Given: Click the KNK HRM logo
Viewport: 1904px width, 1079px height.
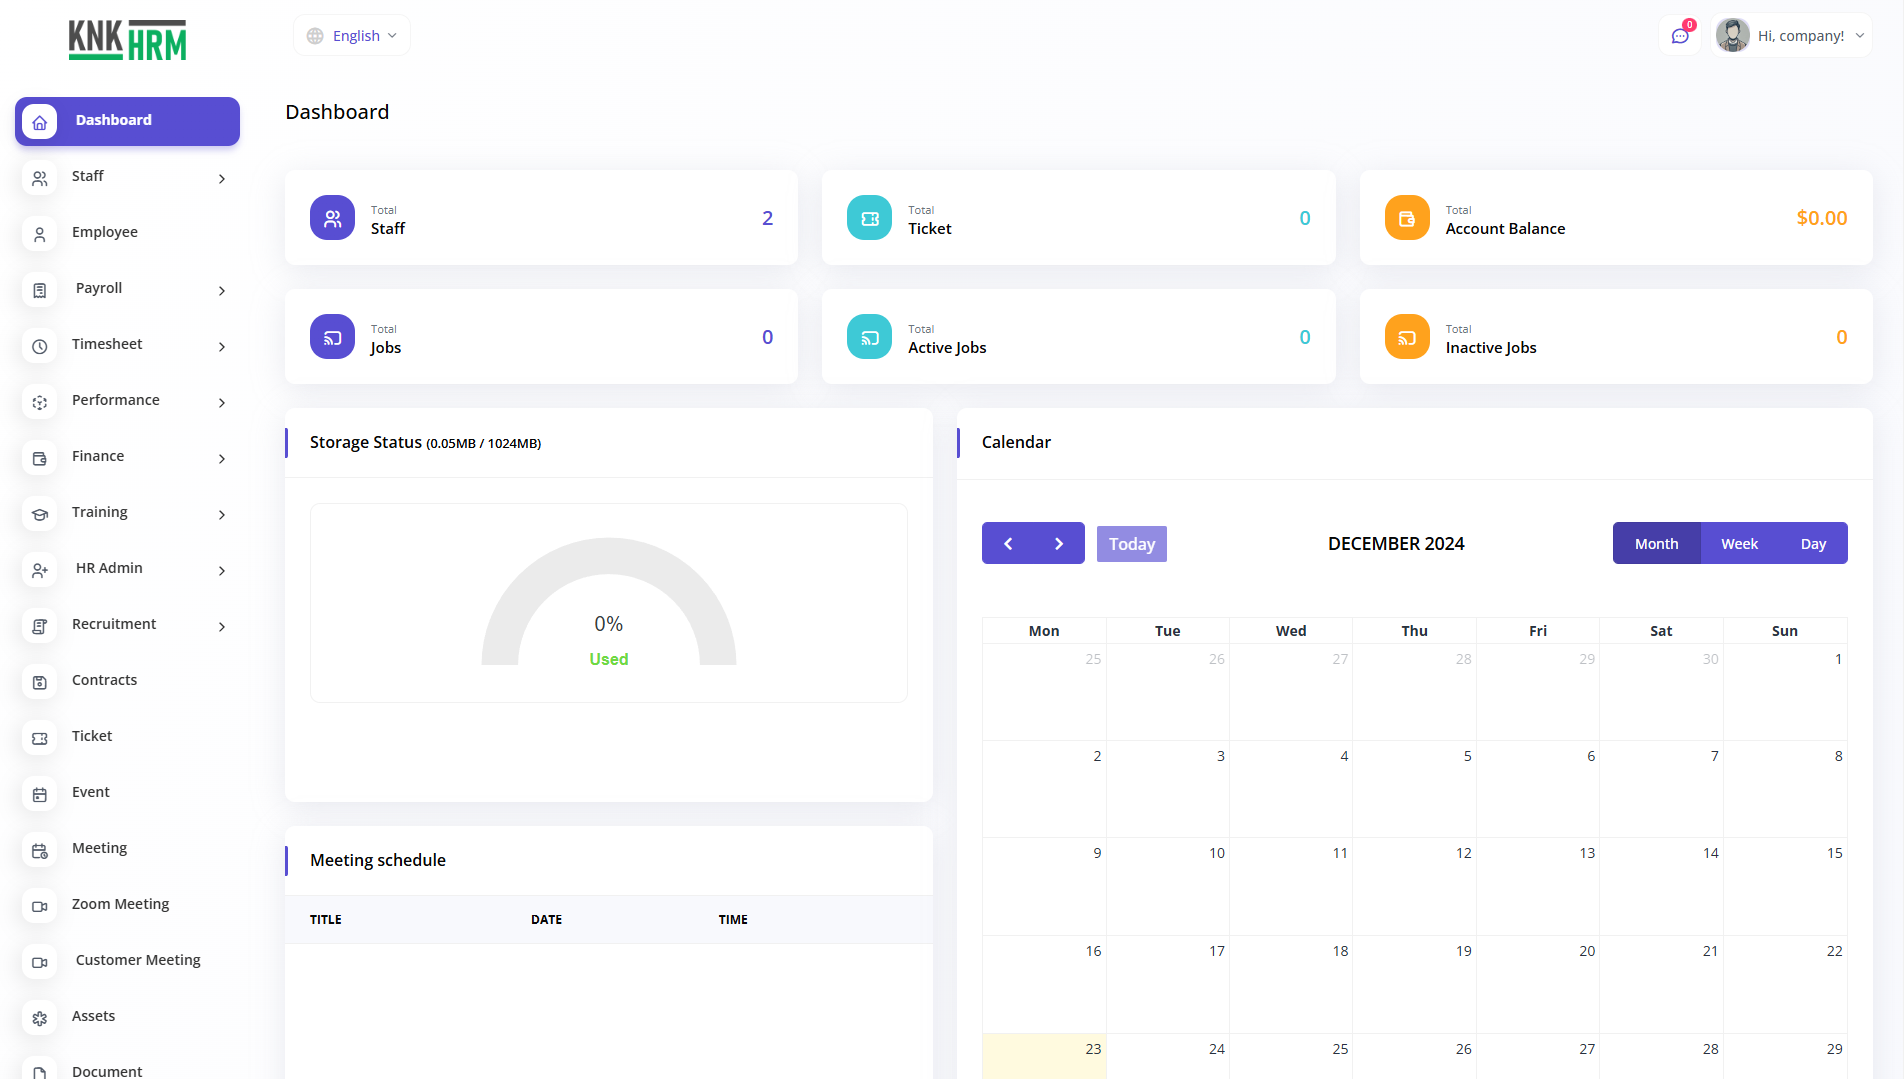Looking at the screenshot, I should click(x=127, y=40).
